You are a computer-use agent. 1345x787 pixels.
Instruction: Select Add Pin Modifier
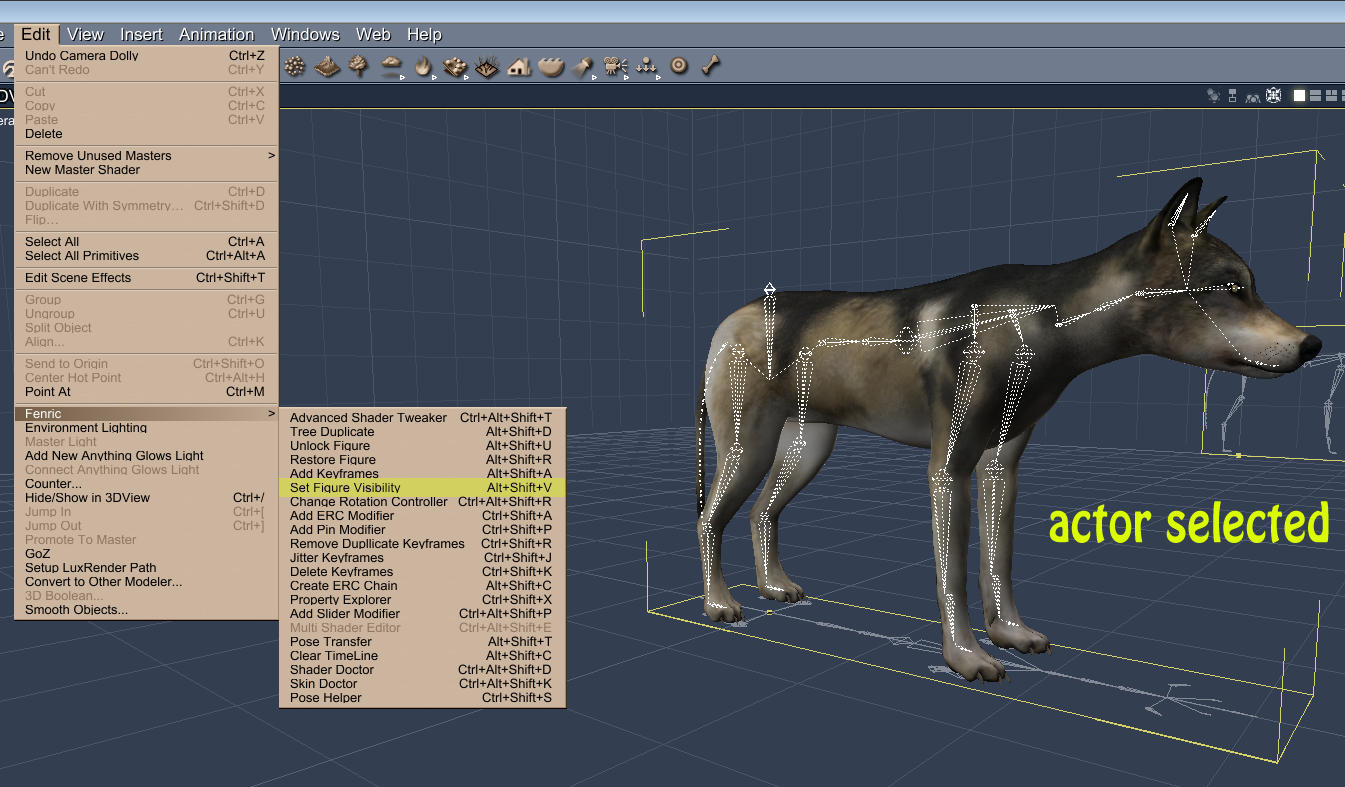(423, 530)
